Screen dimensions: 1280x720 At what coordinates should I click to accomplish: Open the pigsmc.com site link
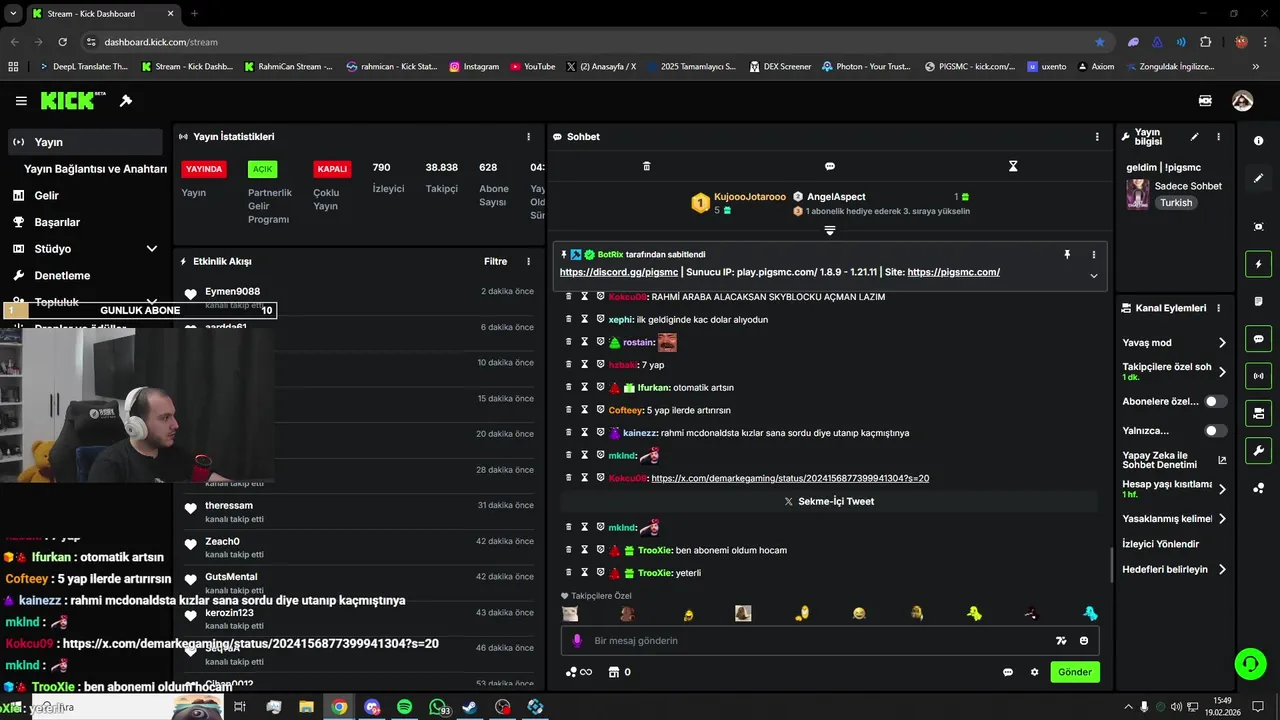pyautogui.click(x=954, y=272)
